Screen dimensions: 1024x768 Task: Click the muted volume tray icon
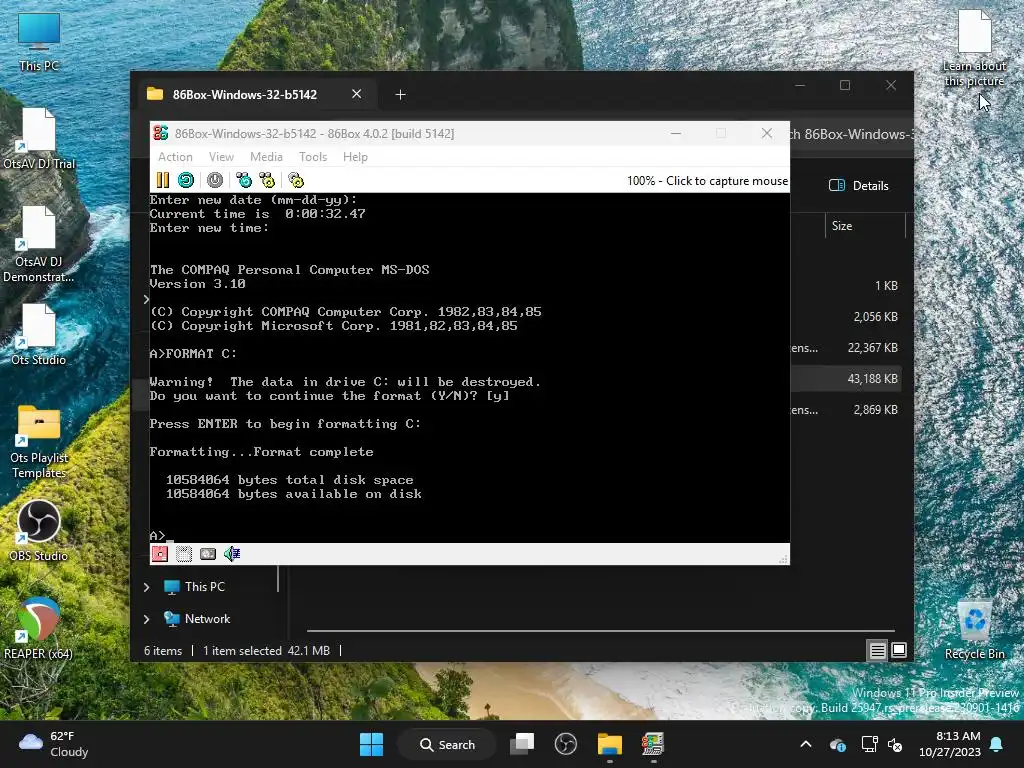coord(895,744)
